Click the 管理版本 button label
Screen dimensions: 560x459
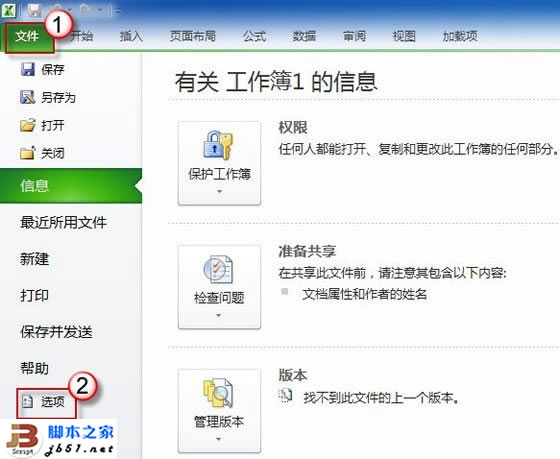(219, 421)
